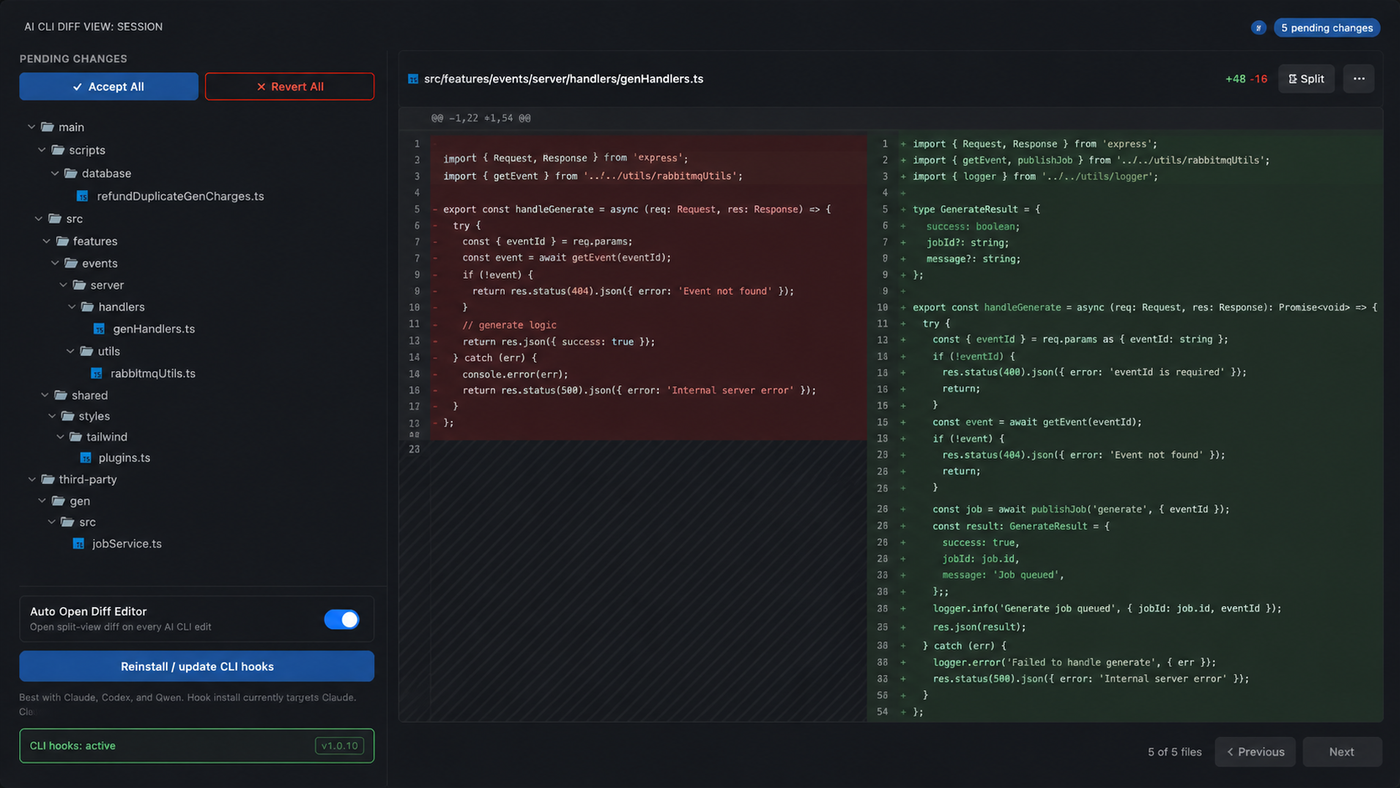The height and width of the screenshot is (788, 1400).
Task: Collapse the server folder chevron
Action: coord(63,285)
